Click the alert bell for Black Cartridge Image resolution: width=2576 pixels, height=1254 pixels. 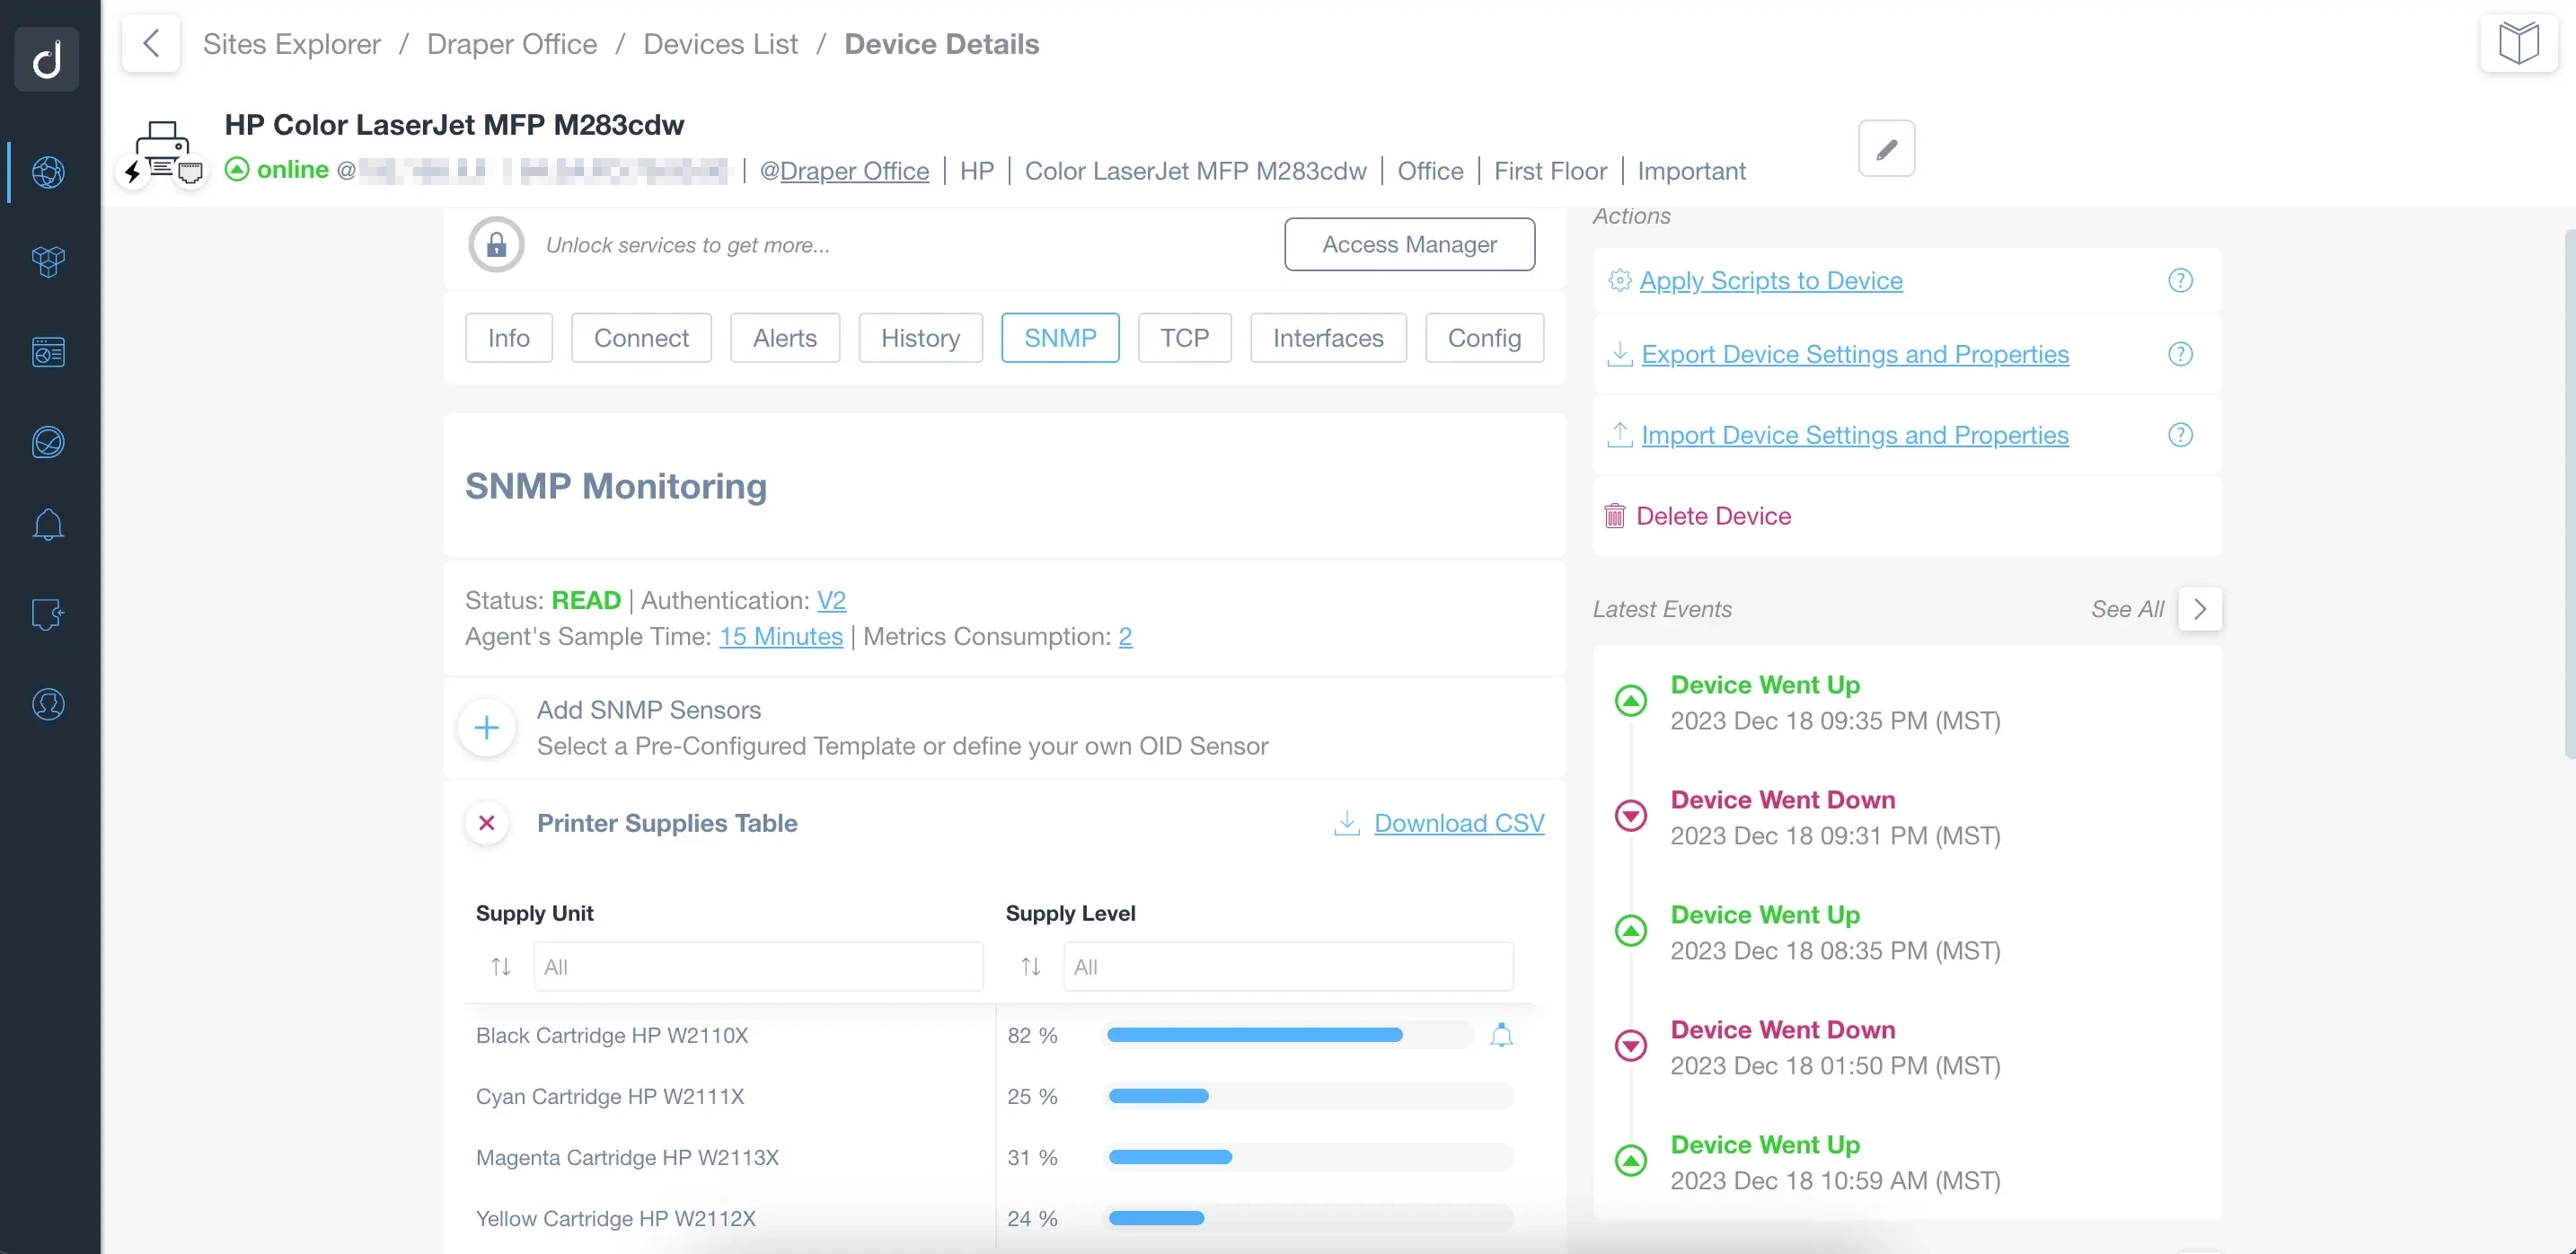coord(1501,1036)
